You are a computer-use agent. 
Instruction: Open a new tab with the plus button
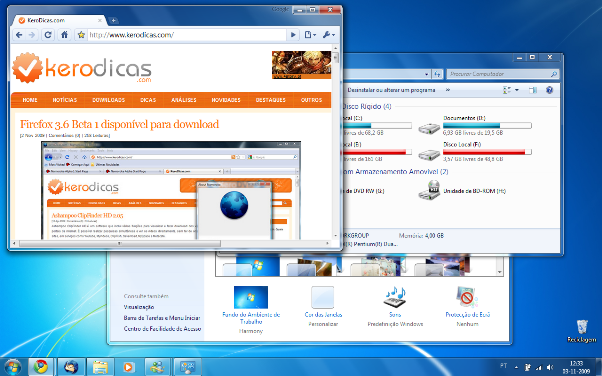[x=113, y=20]
